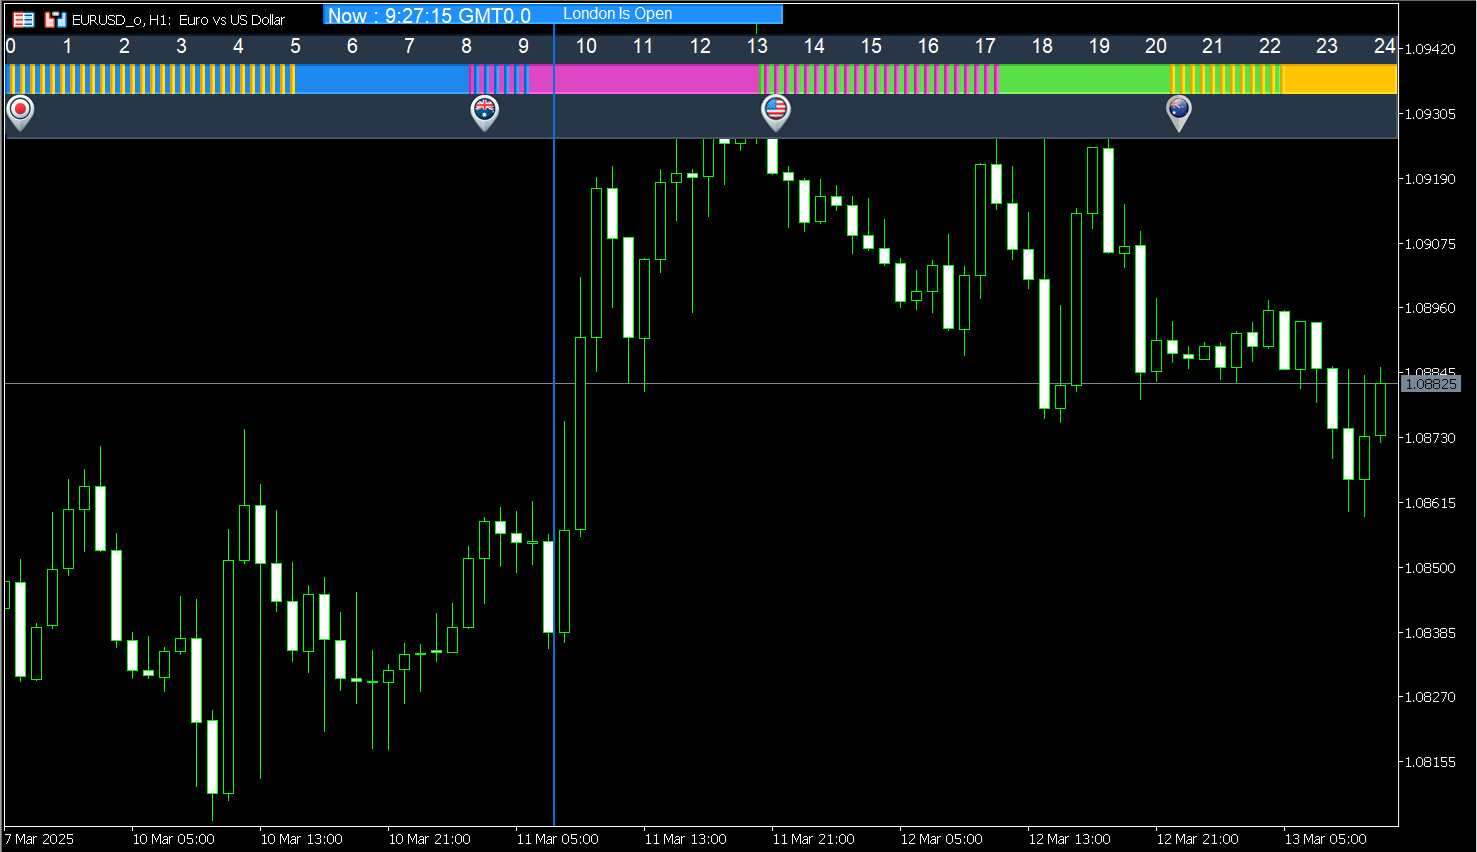Click the quotes table icon in the top-left corner

(23, 18)
